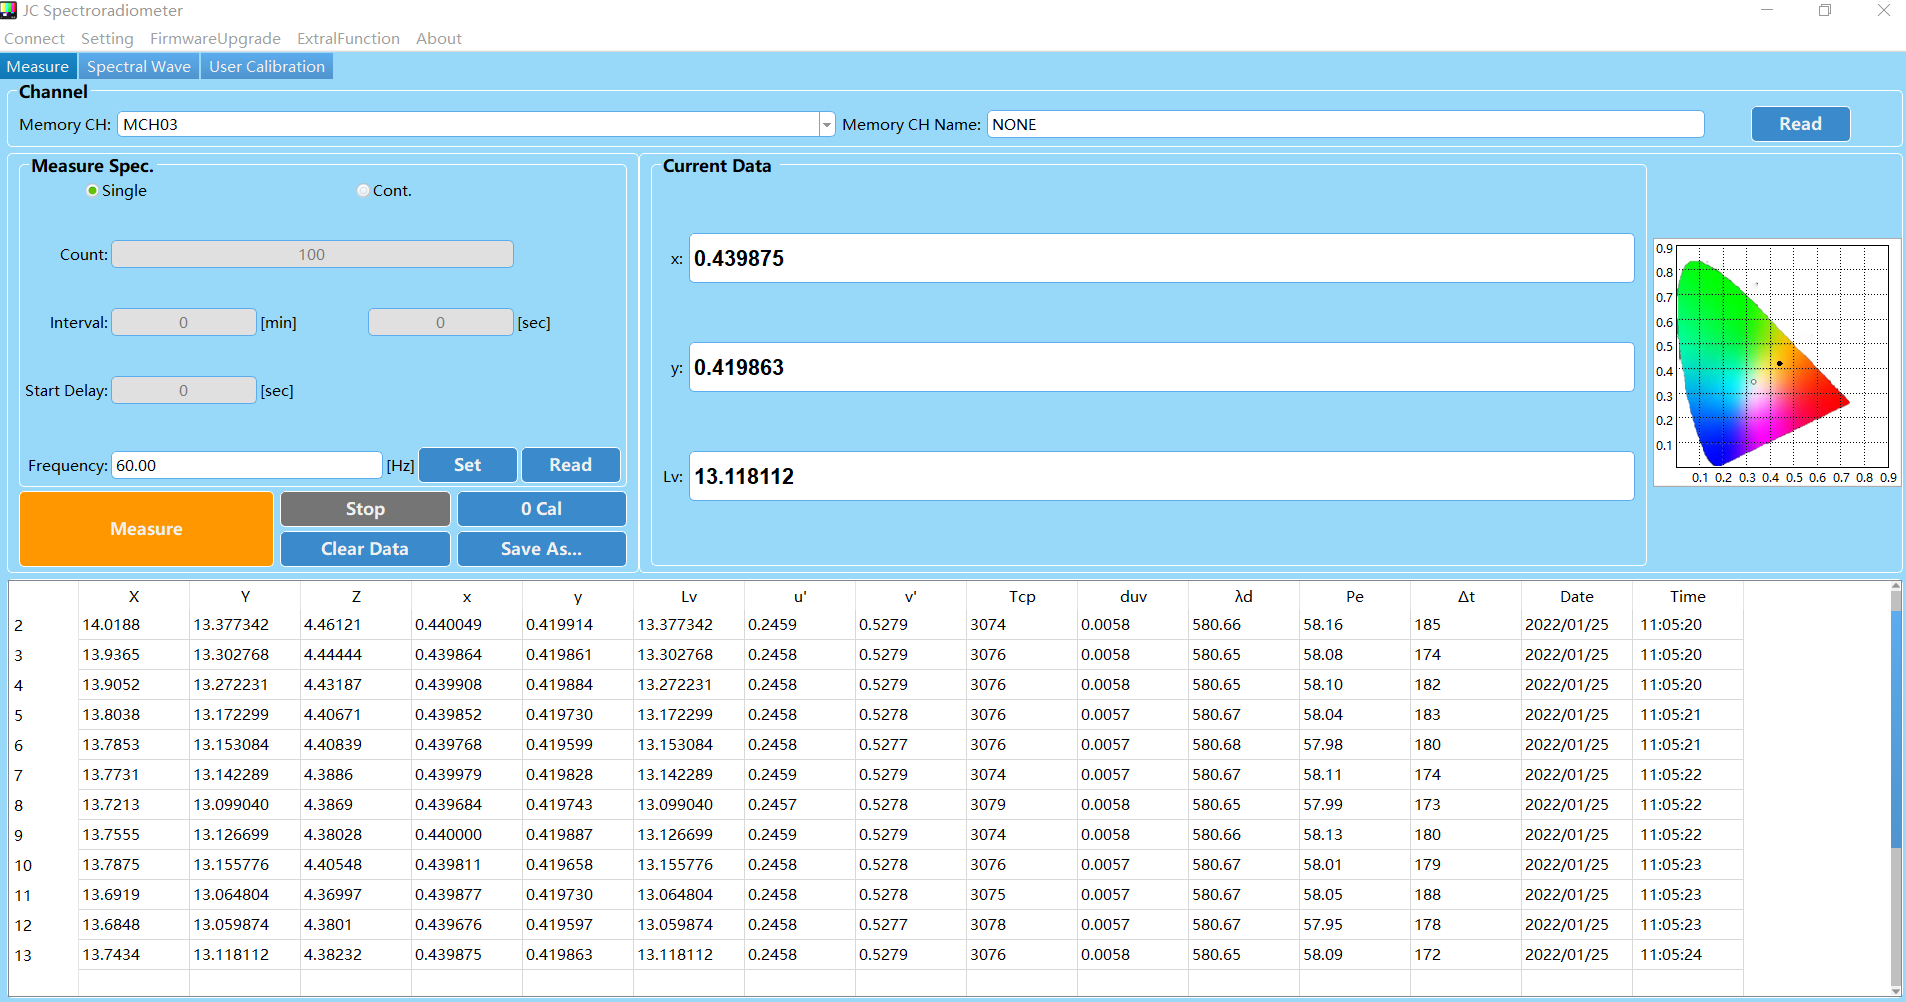Click the JC Spectroradiometer app icon
The image size is (1906, 1002).
point(10,11)
